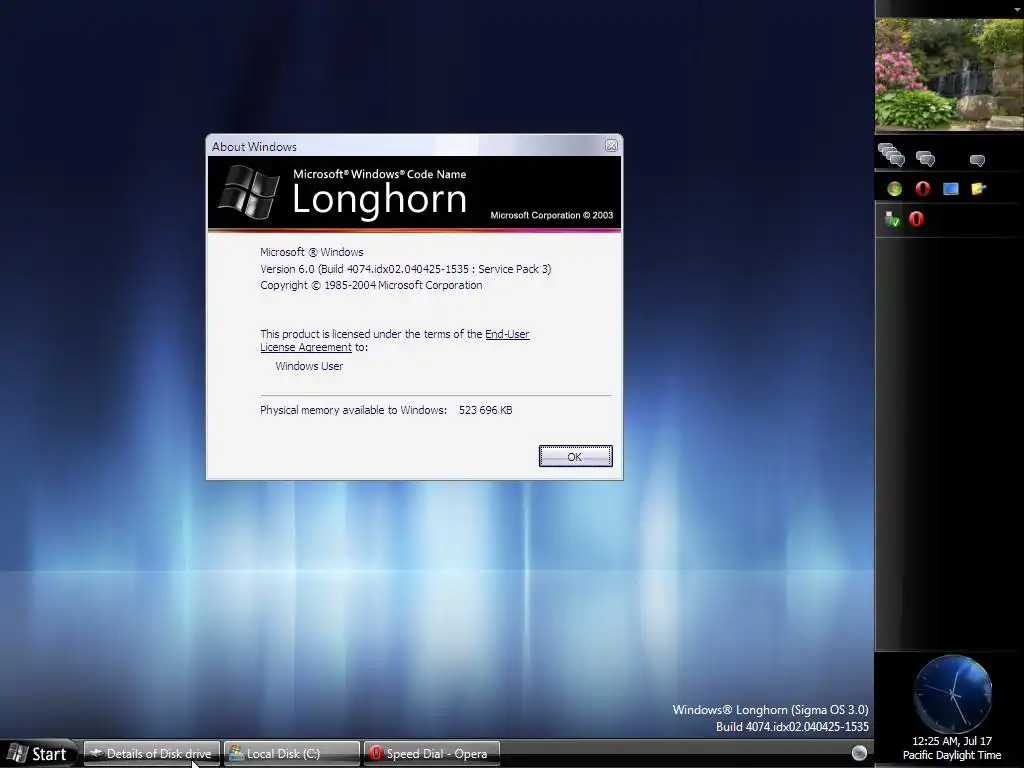Click the Windows flag logo in Longhorn banner
The width and height of the screenshot is (1024, 768).
[248, 191]
